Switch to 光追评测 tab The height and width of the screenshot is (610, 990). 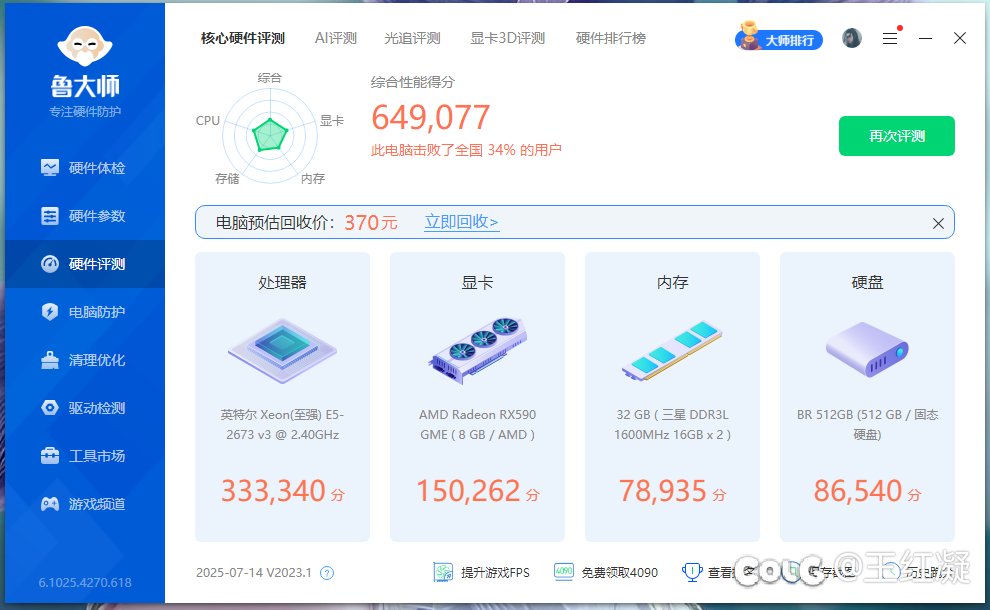412,39
